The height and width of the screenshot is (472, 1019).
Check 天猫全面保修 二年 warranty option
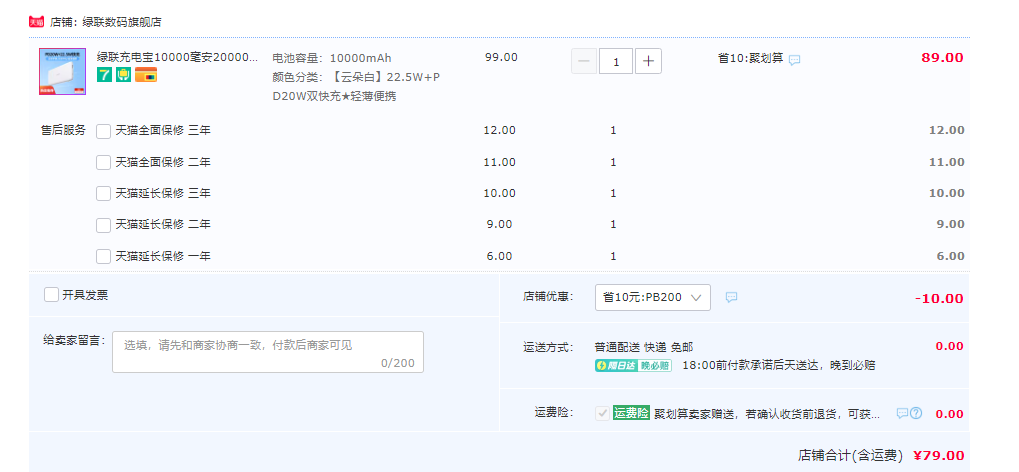(103, 163)
